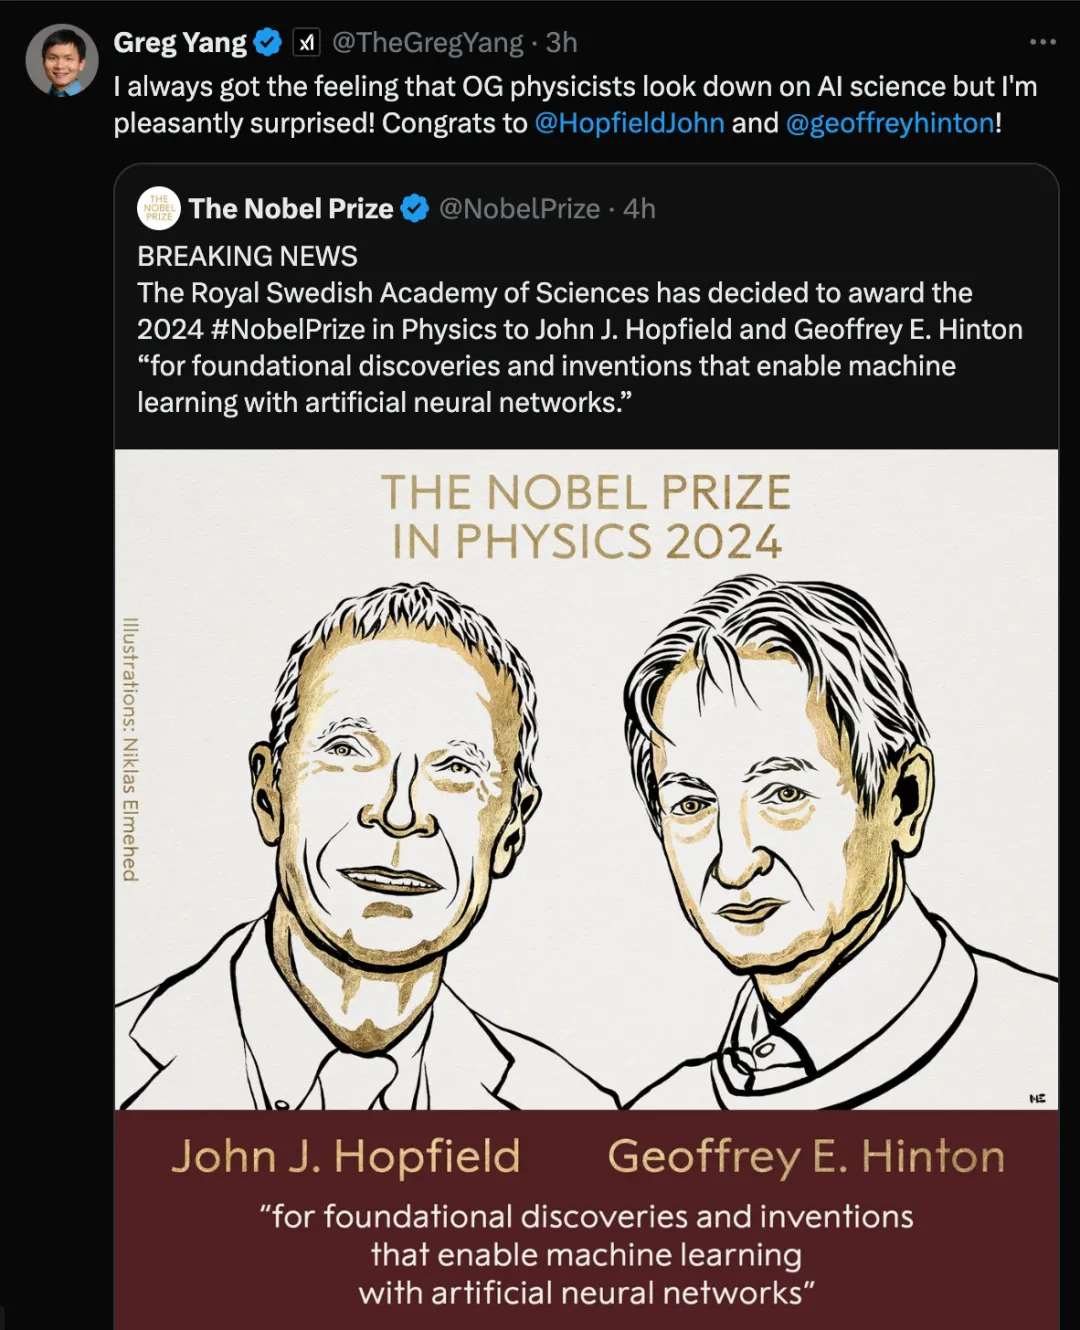Image resolution: width=1080 pixels, height=1330 pixels.
Task: Open the @geoffreyhinton mention link
Action: point(890,123)
